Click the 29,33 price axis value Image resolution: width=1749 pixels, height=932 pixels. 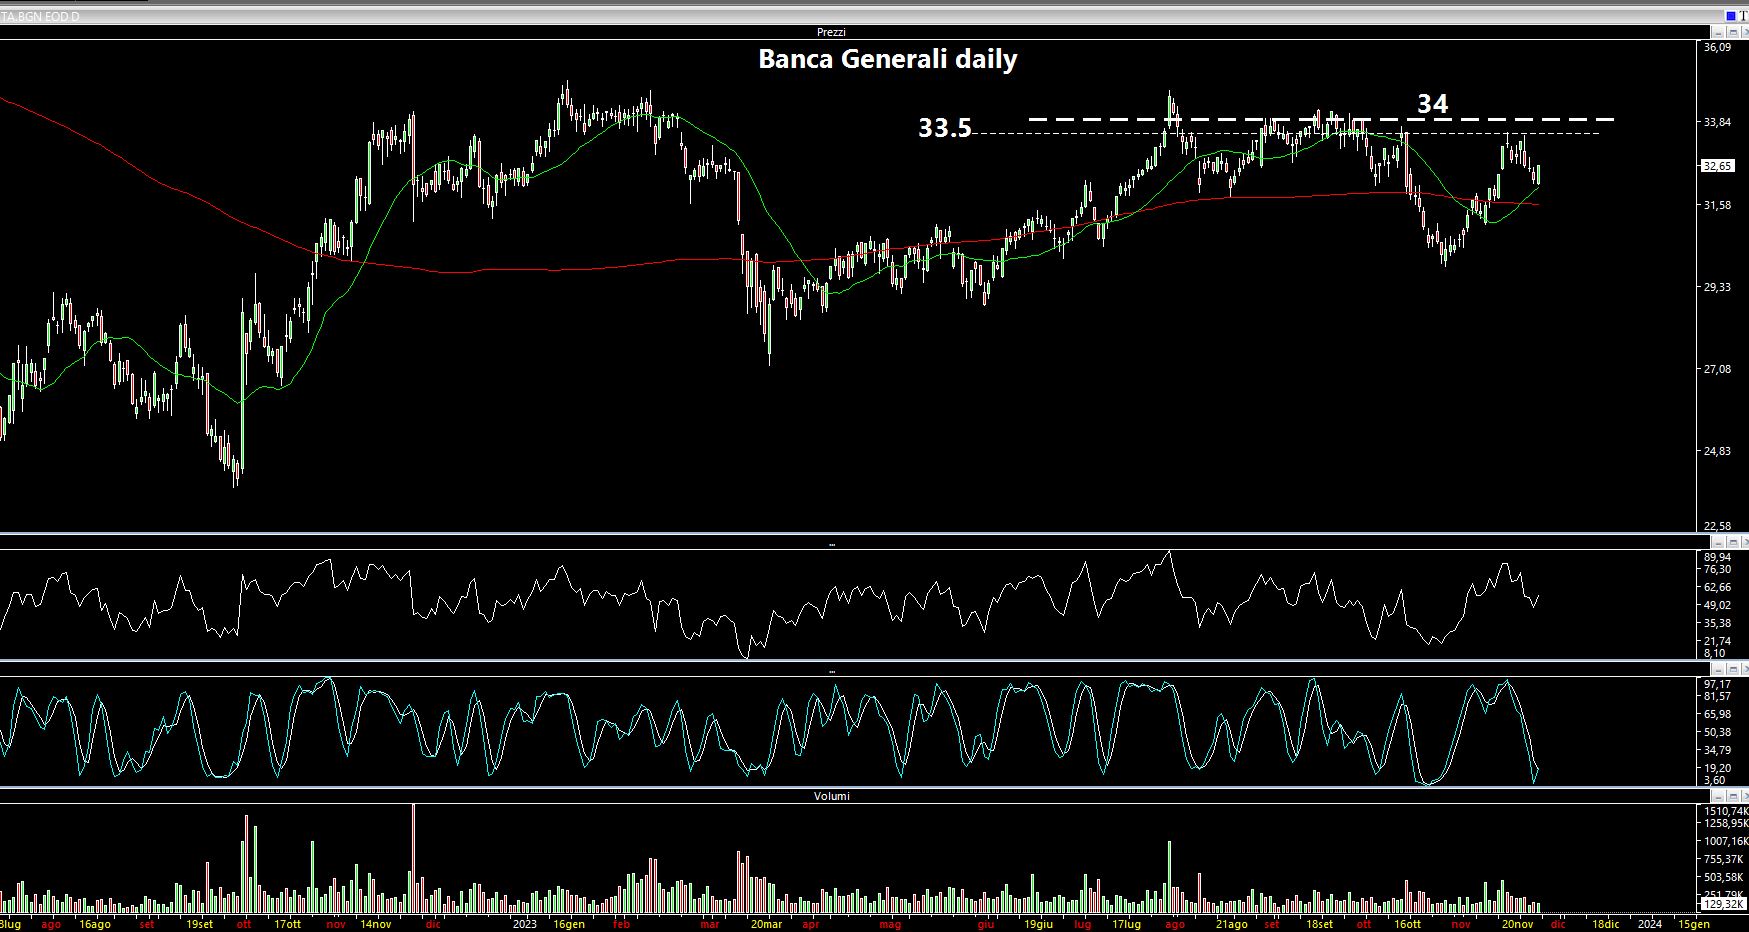[x=1717, y=287]
